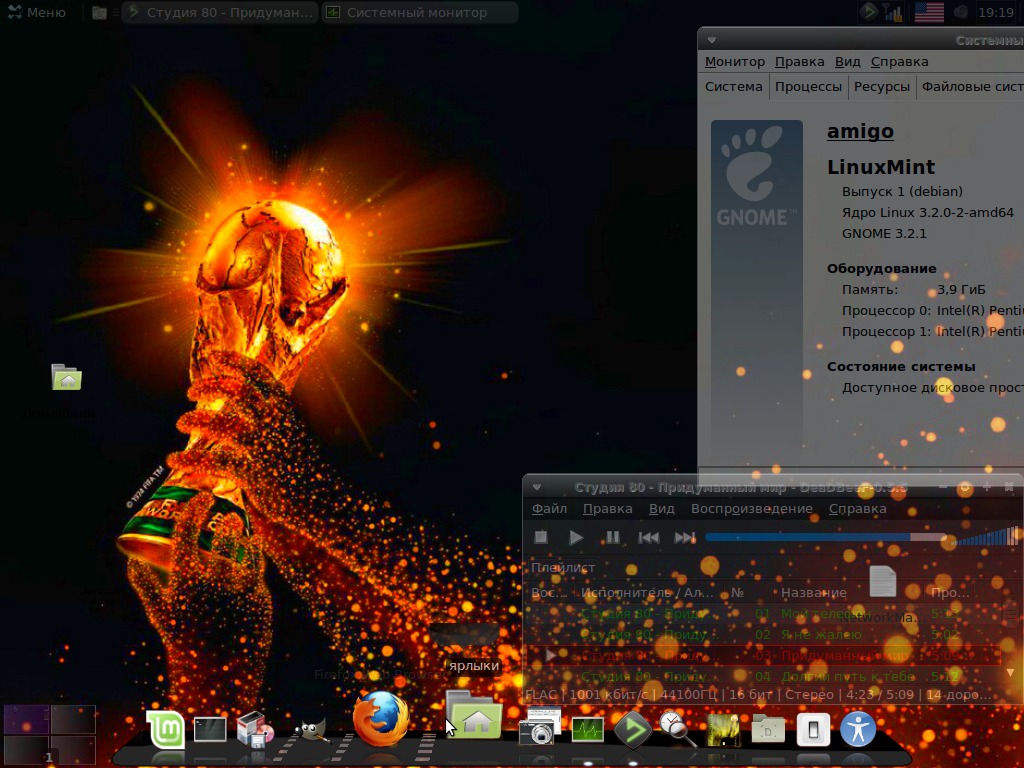Switch to the Файловые системы tab
The height and width of the screenshot is (768, 1024).
click(970, 87)
